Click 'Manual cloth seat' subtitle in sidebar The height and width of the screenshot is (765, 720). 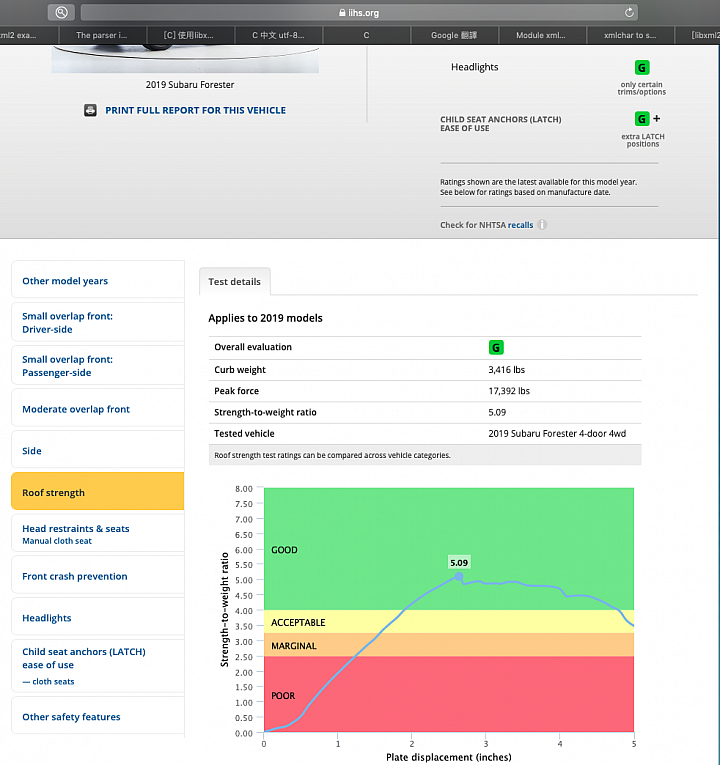click(x=57, y=541)
